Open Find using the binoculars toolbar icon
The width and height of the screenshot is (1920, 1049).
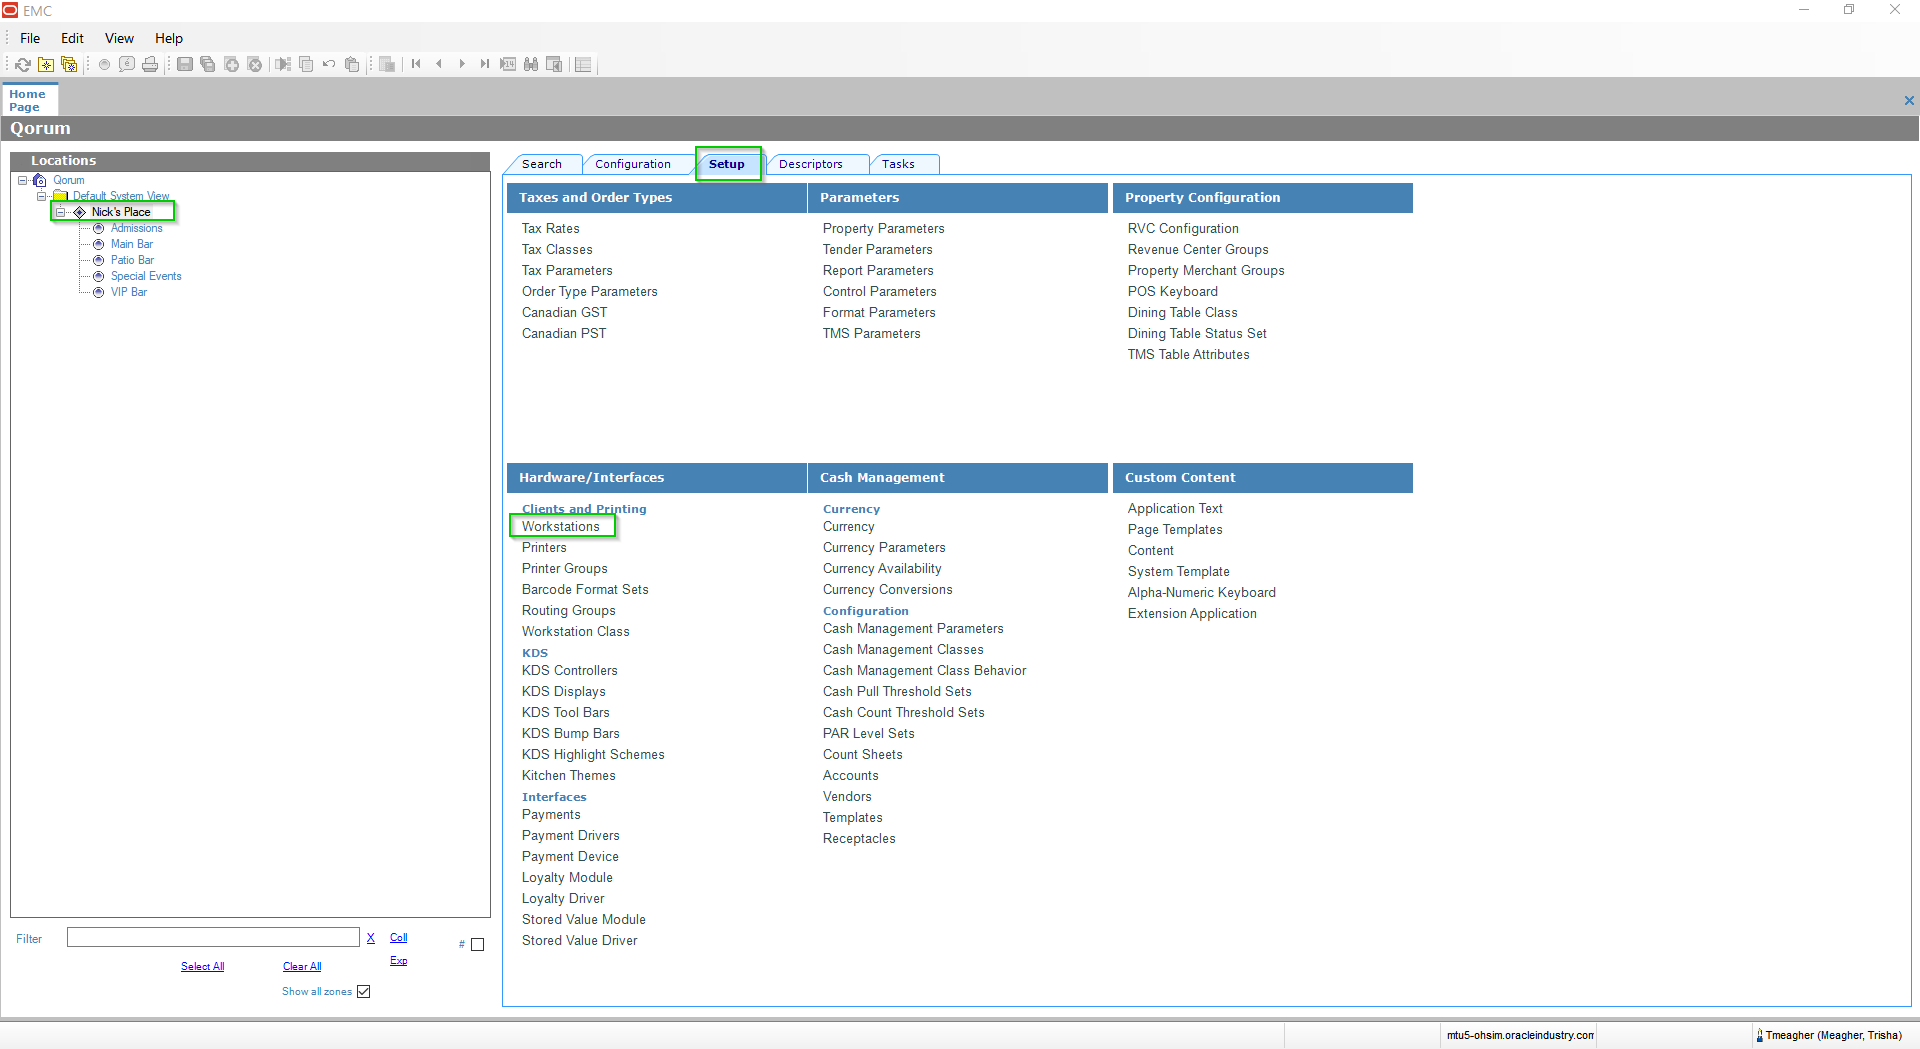531,64
